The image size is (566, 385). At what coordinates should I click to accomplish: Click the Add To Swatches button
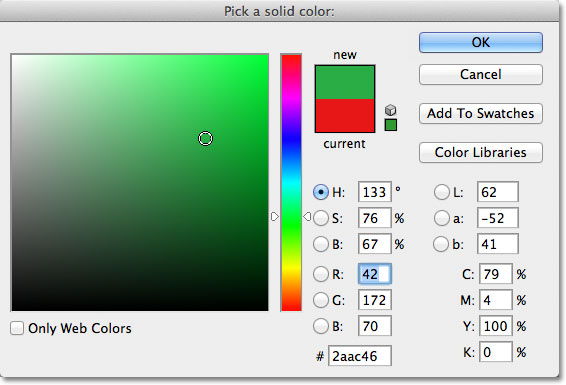(481, 113)
